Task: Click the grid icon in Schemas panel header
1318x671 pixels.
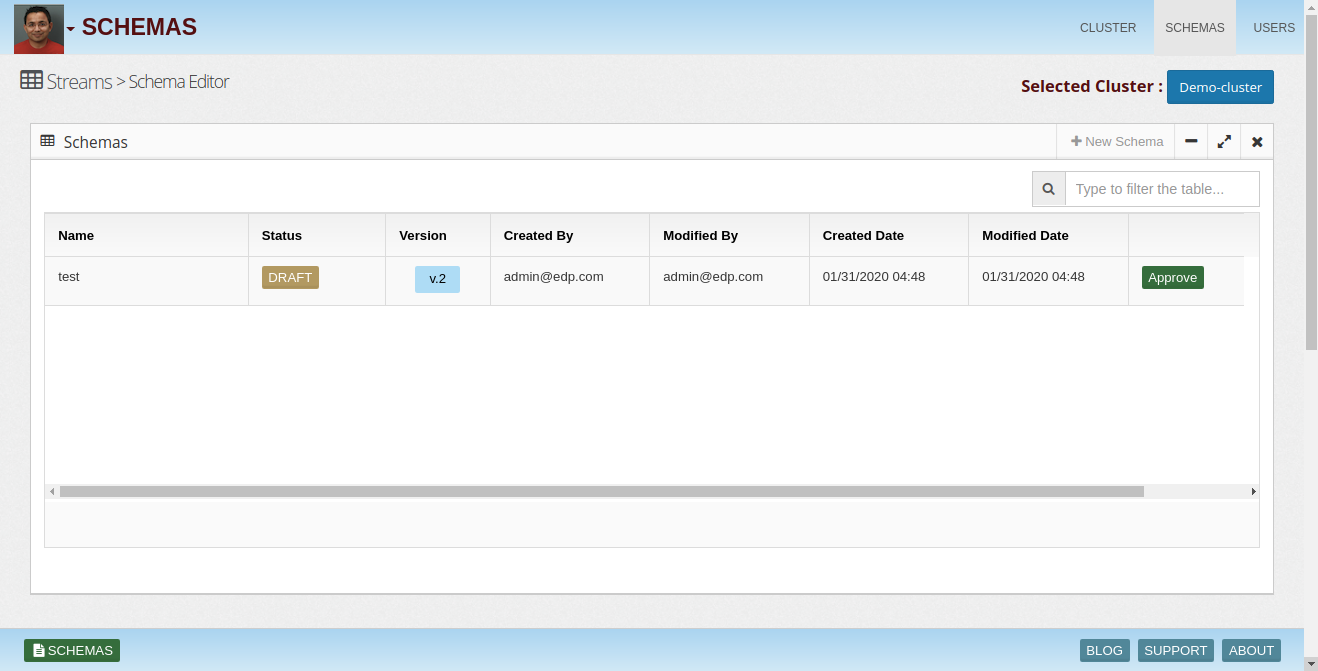Action: click(x=47, y=141)
